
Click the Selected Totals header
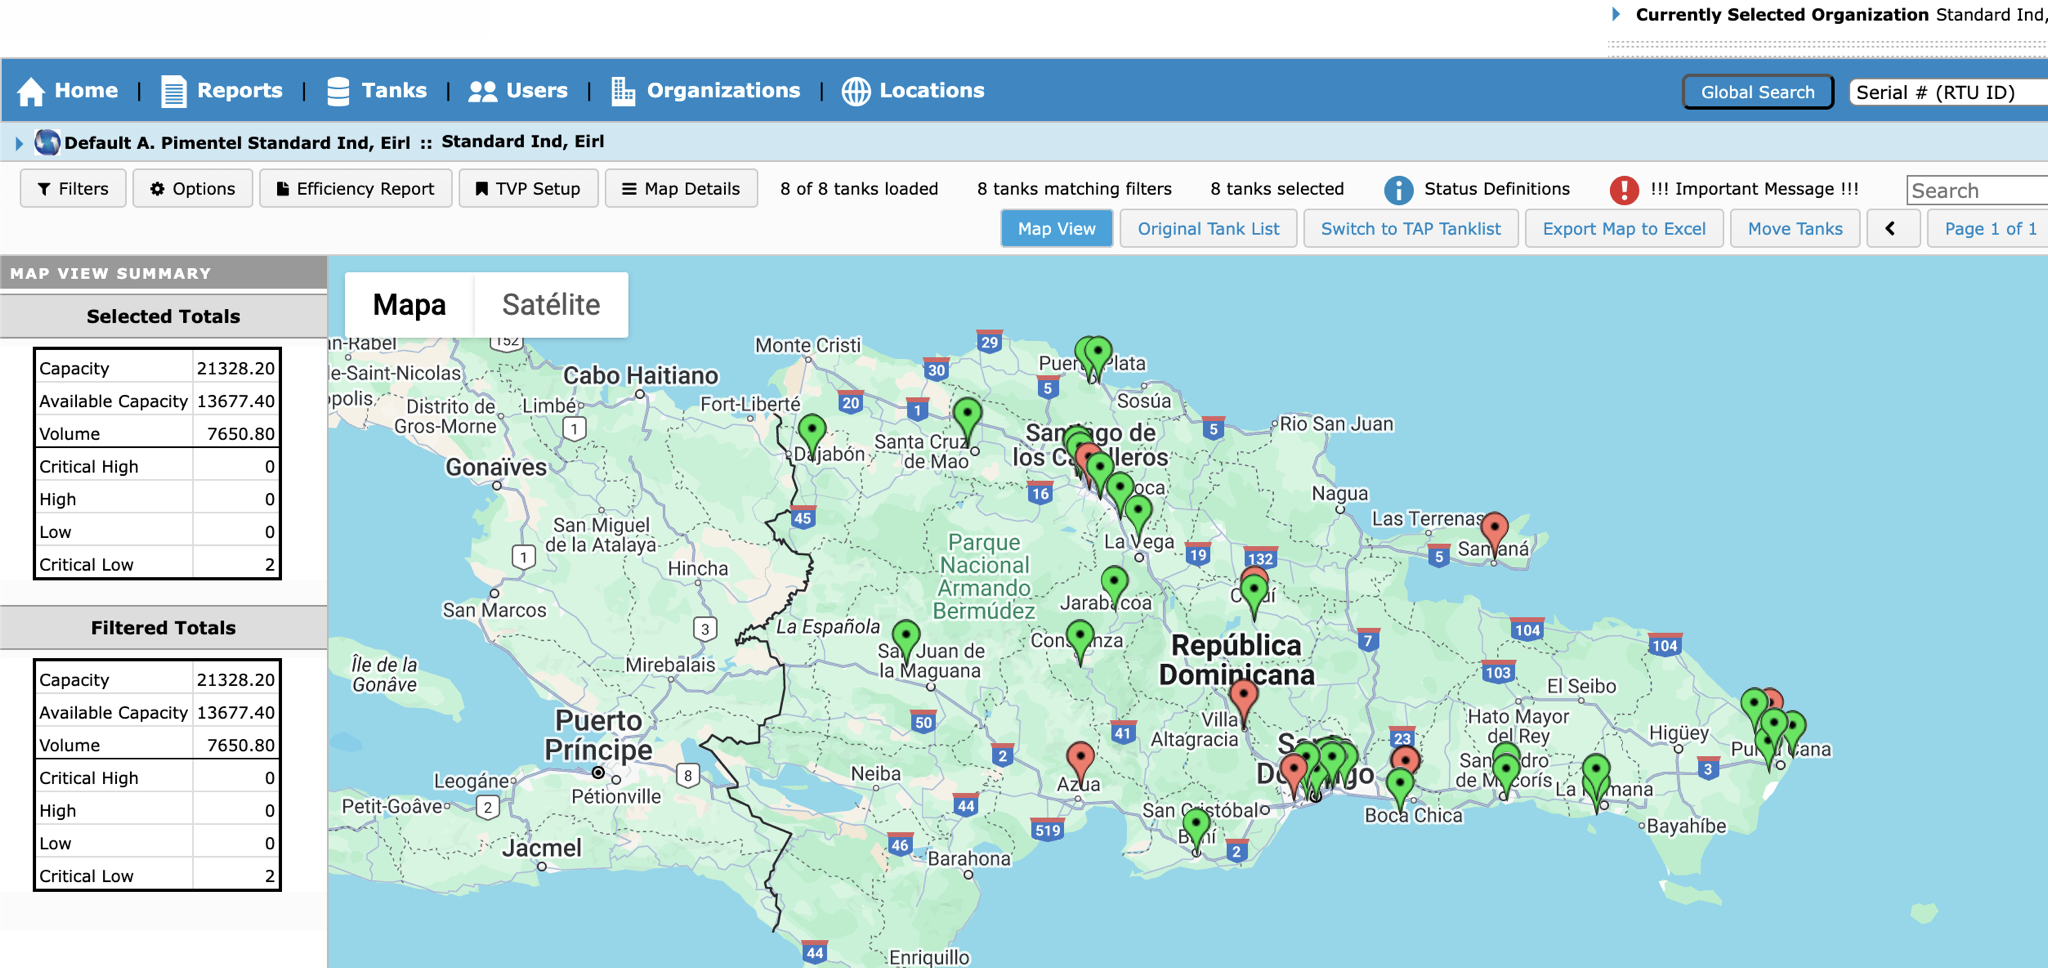pyautogui.click(x=163, y=316)
